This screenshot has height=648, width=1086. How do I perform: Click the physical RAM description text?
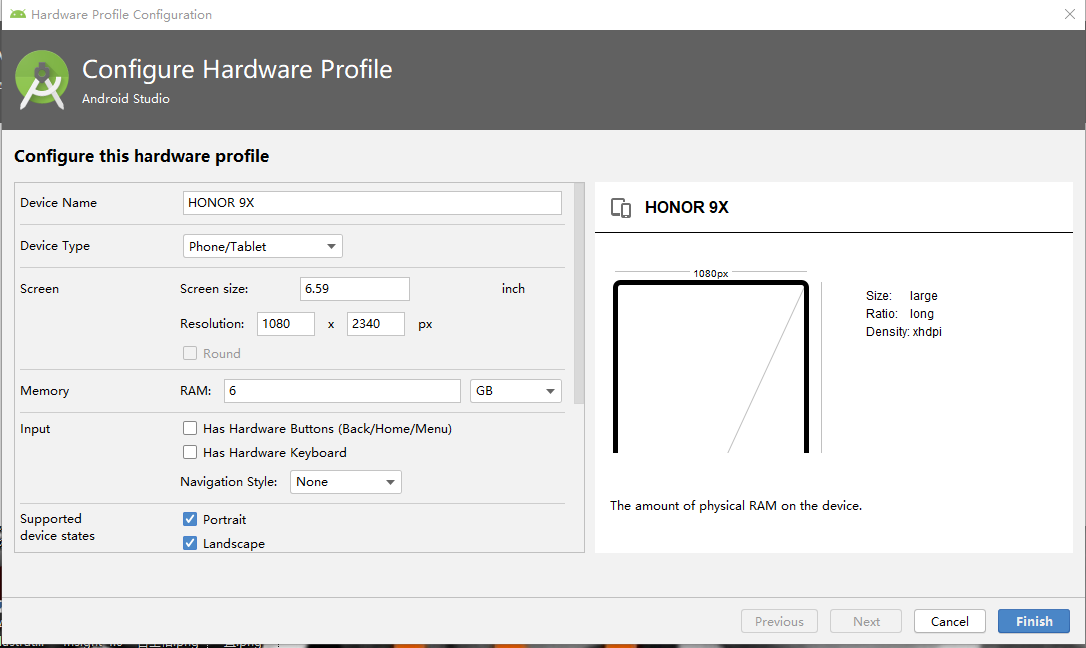736,505
